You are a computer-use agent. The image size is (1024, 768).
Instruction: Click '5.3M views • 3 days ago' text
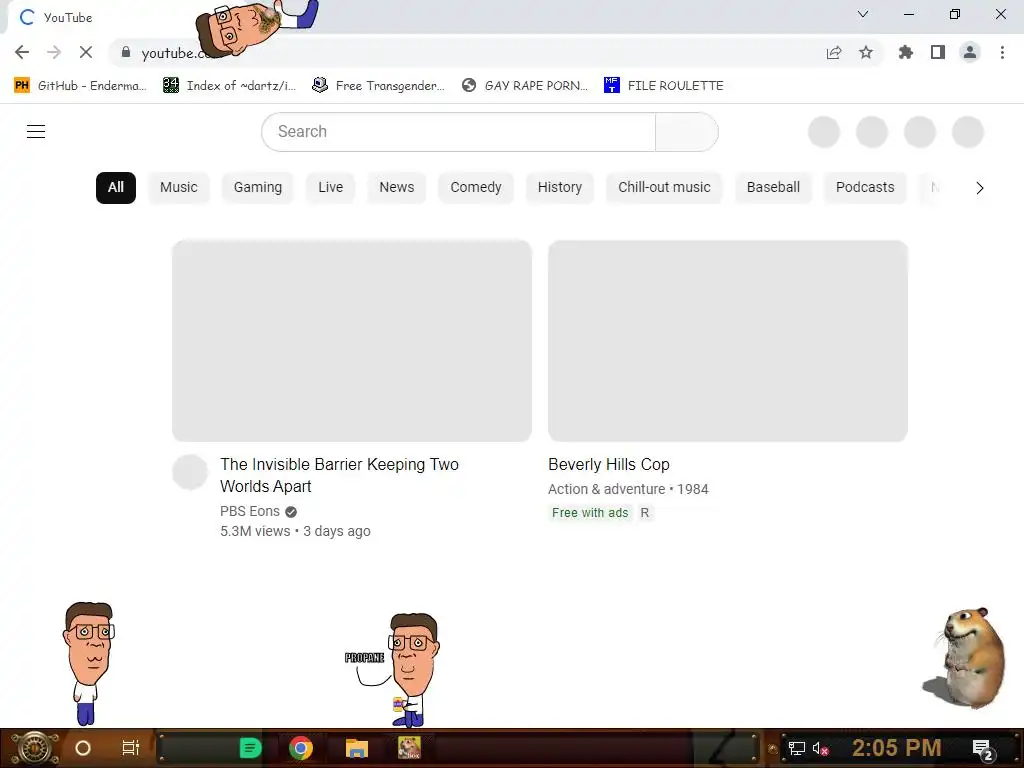tap(295, 531)
